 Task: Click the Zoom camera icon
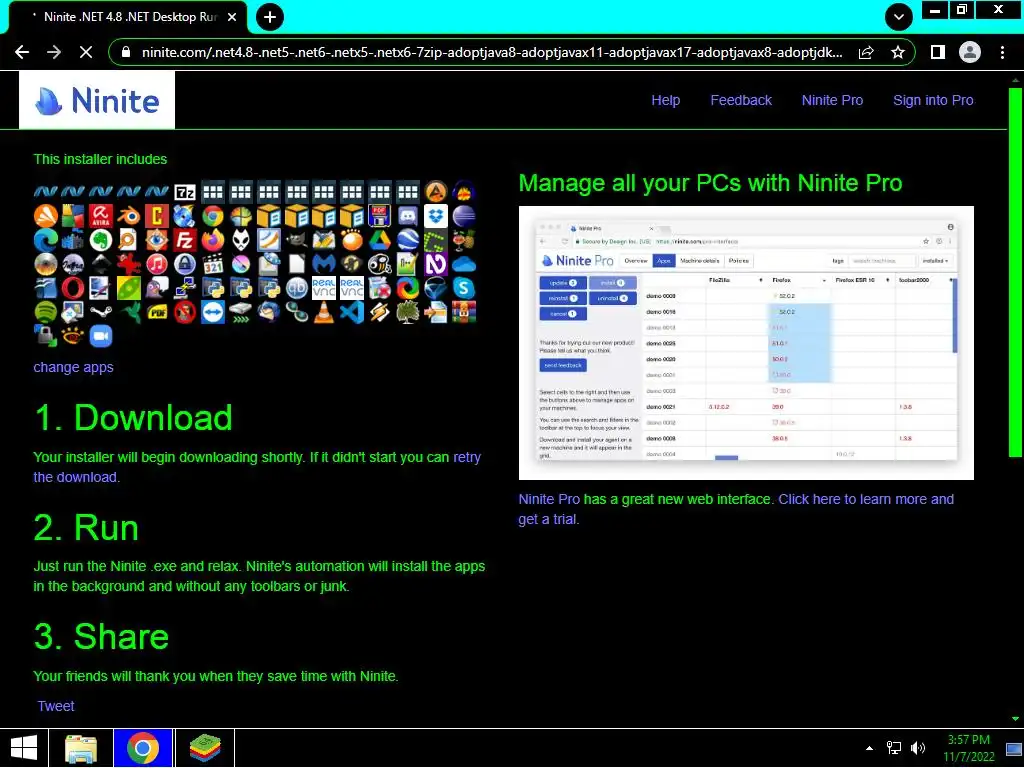click(101, 336)
